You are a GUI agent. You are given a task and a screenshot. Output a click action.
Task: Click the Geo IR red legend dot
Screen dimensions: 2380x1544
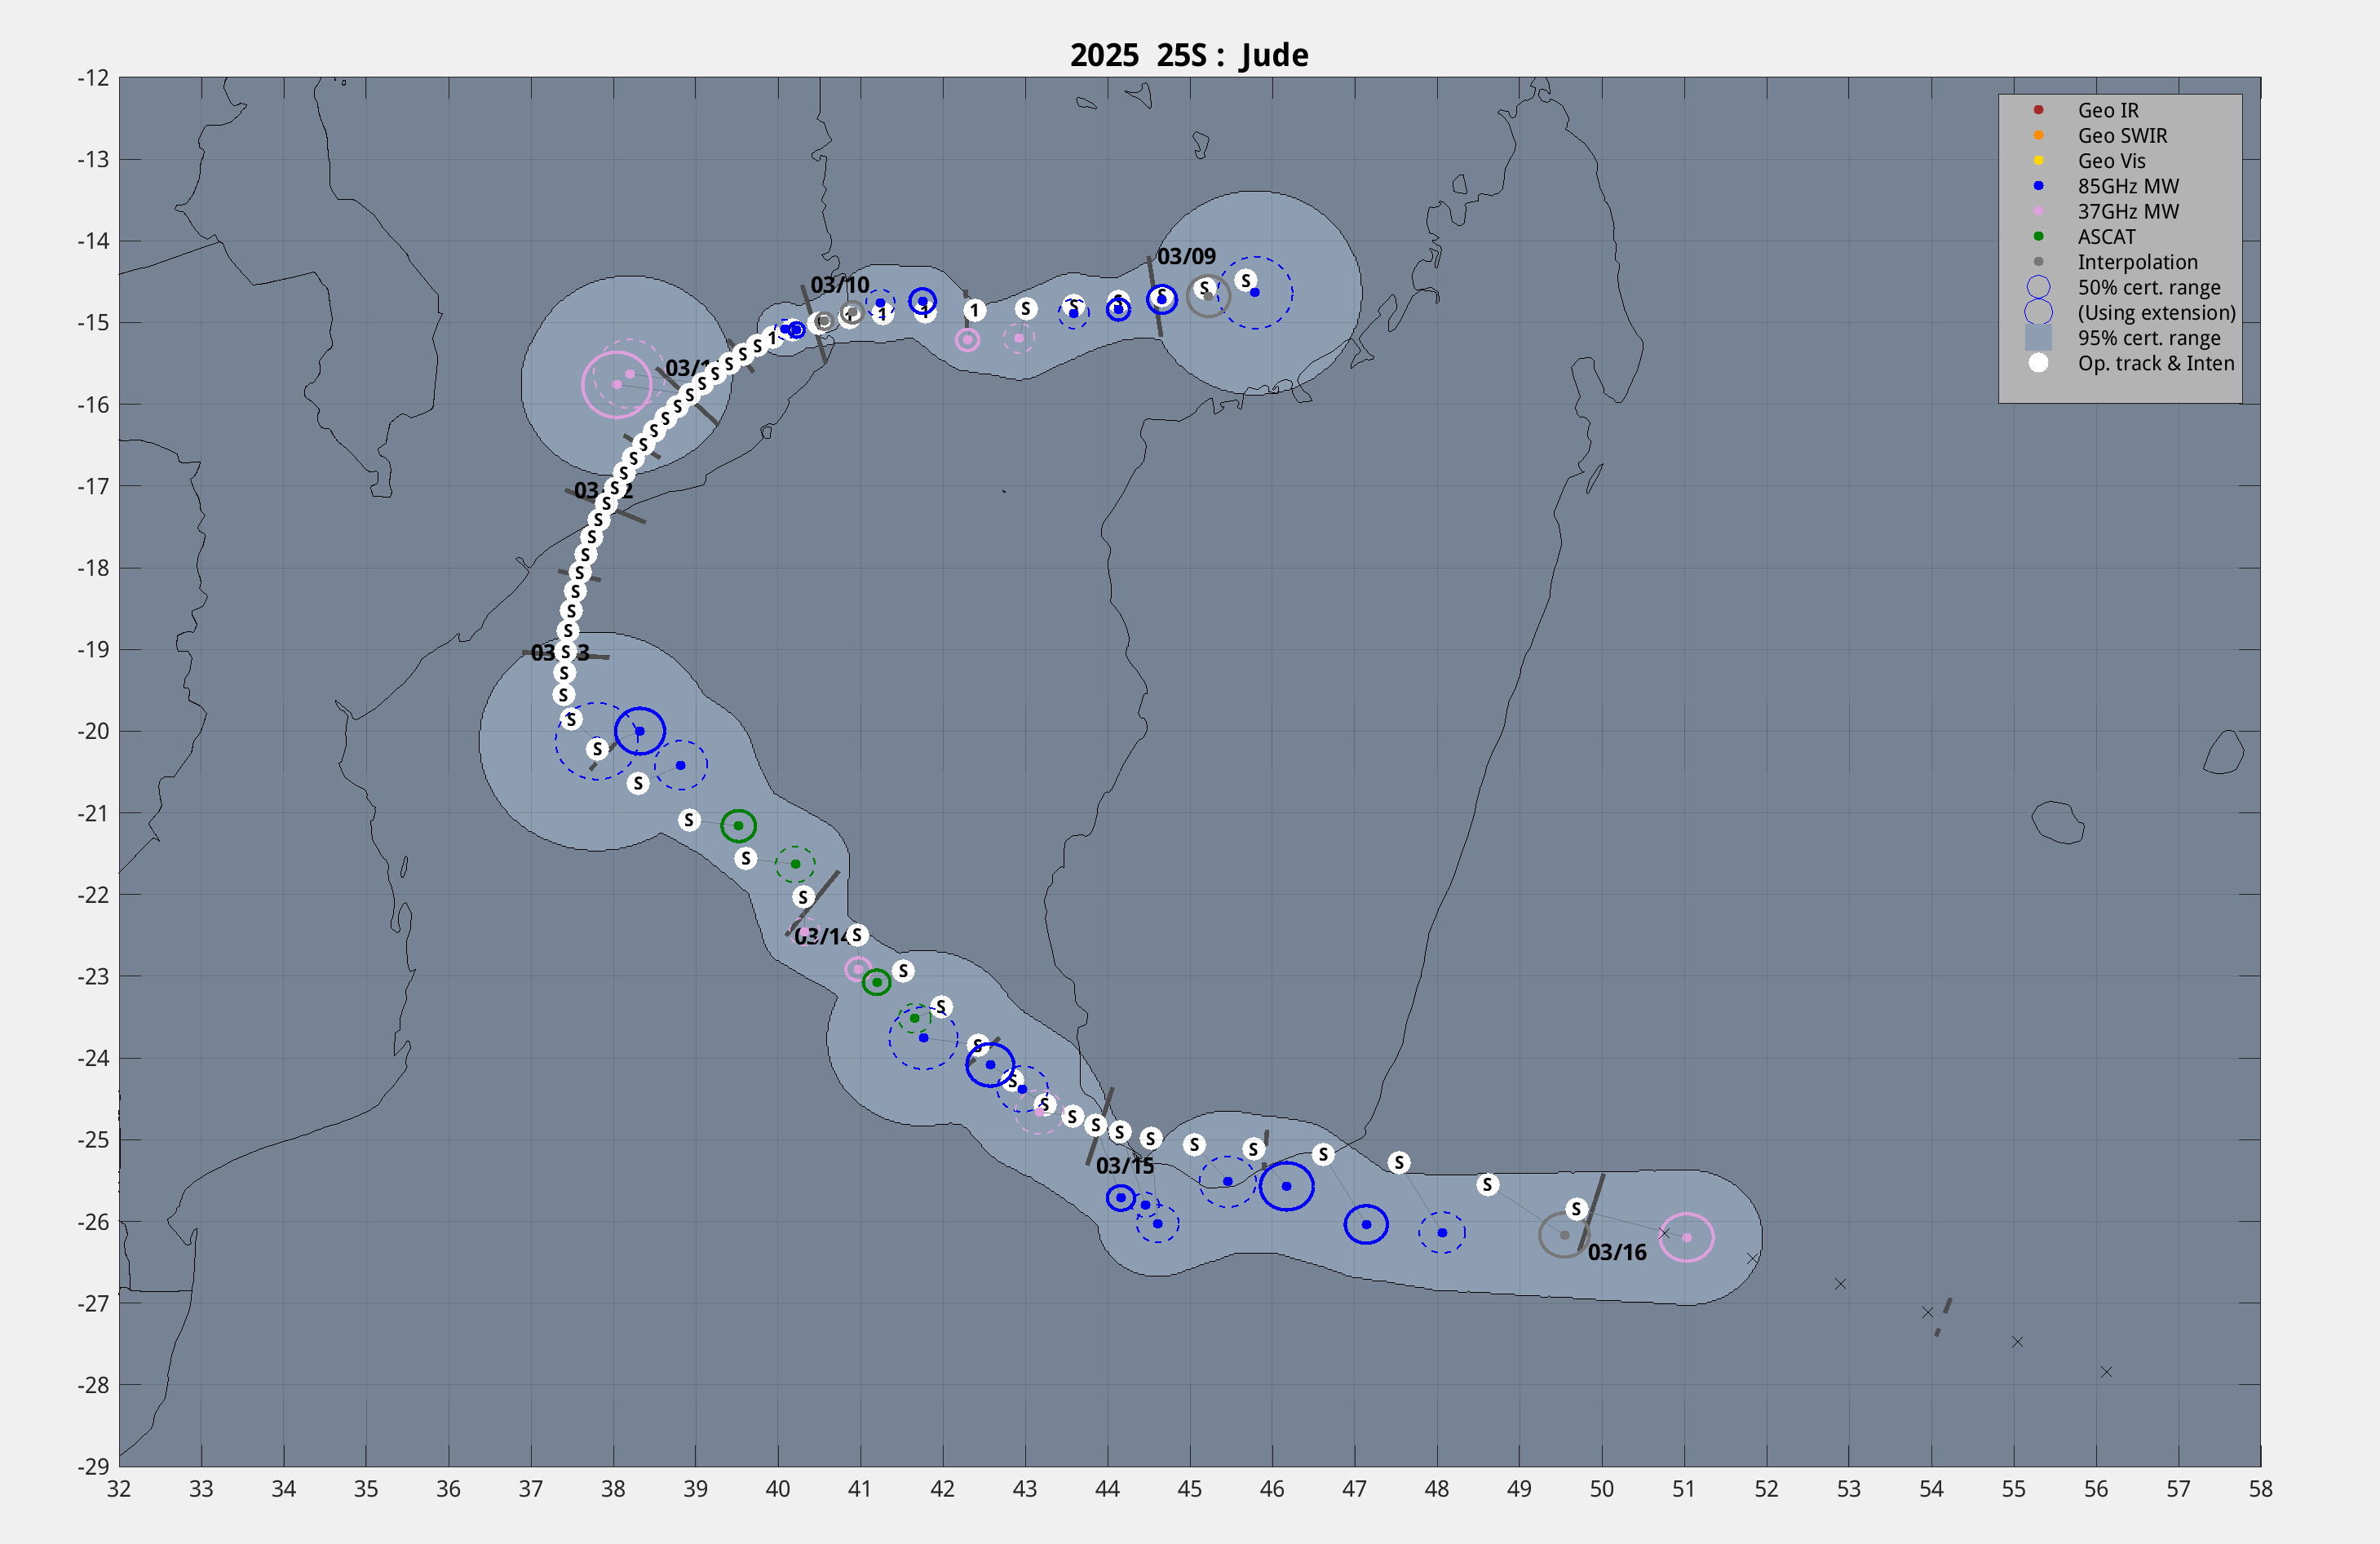coord(2038,110)
